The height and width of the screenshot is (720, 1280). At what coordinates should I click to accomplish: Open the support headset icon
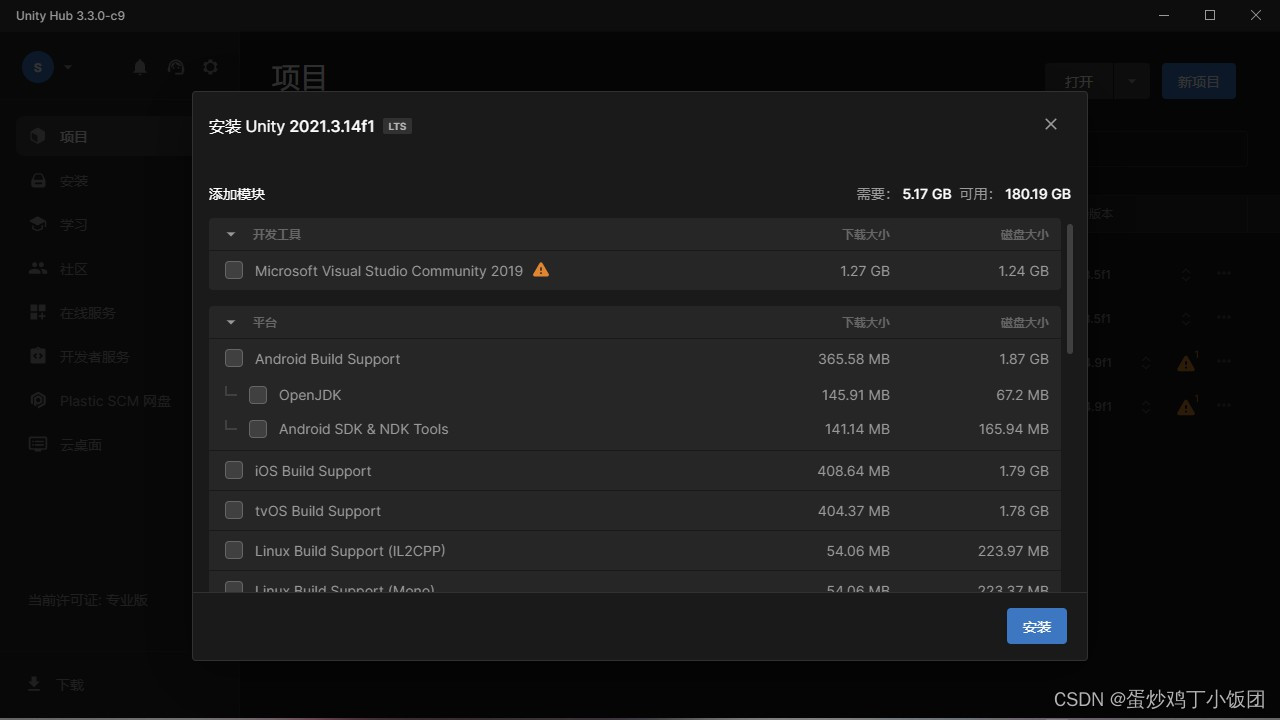(176, 67)
